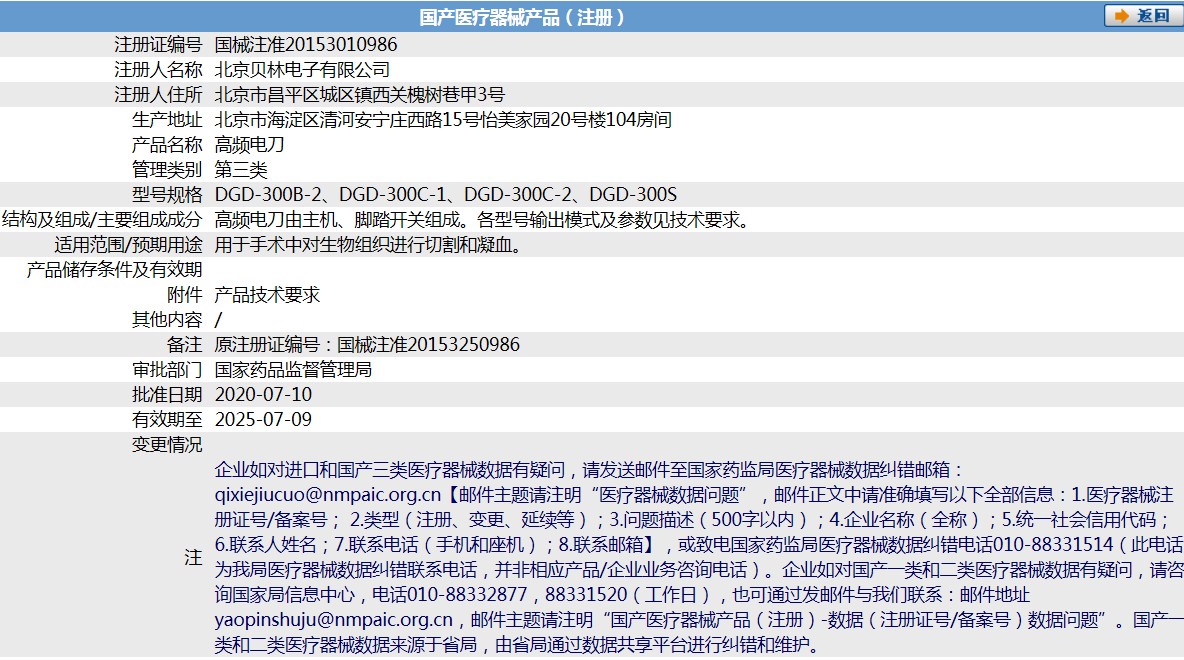Click the 注册证编号 label

click(158, 45)
